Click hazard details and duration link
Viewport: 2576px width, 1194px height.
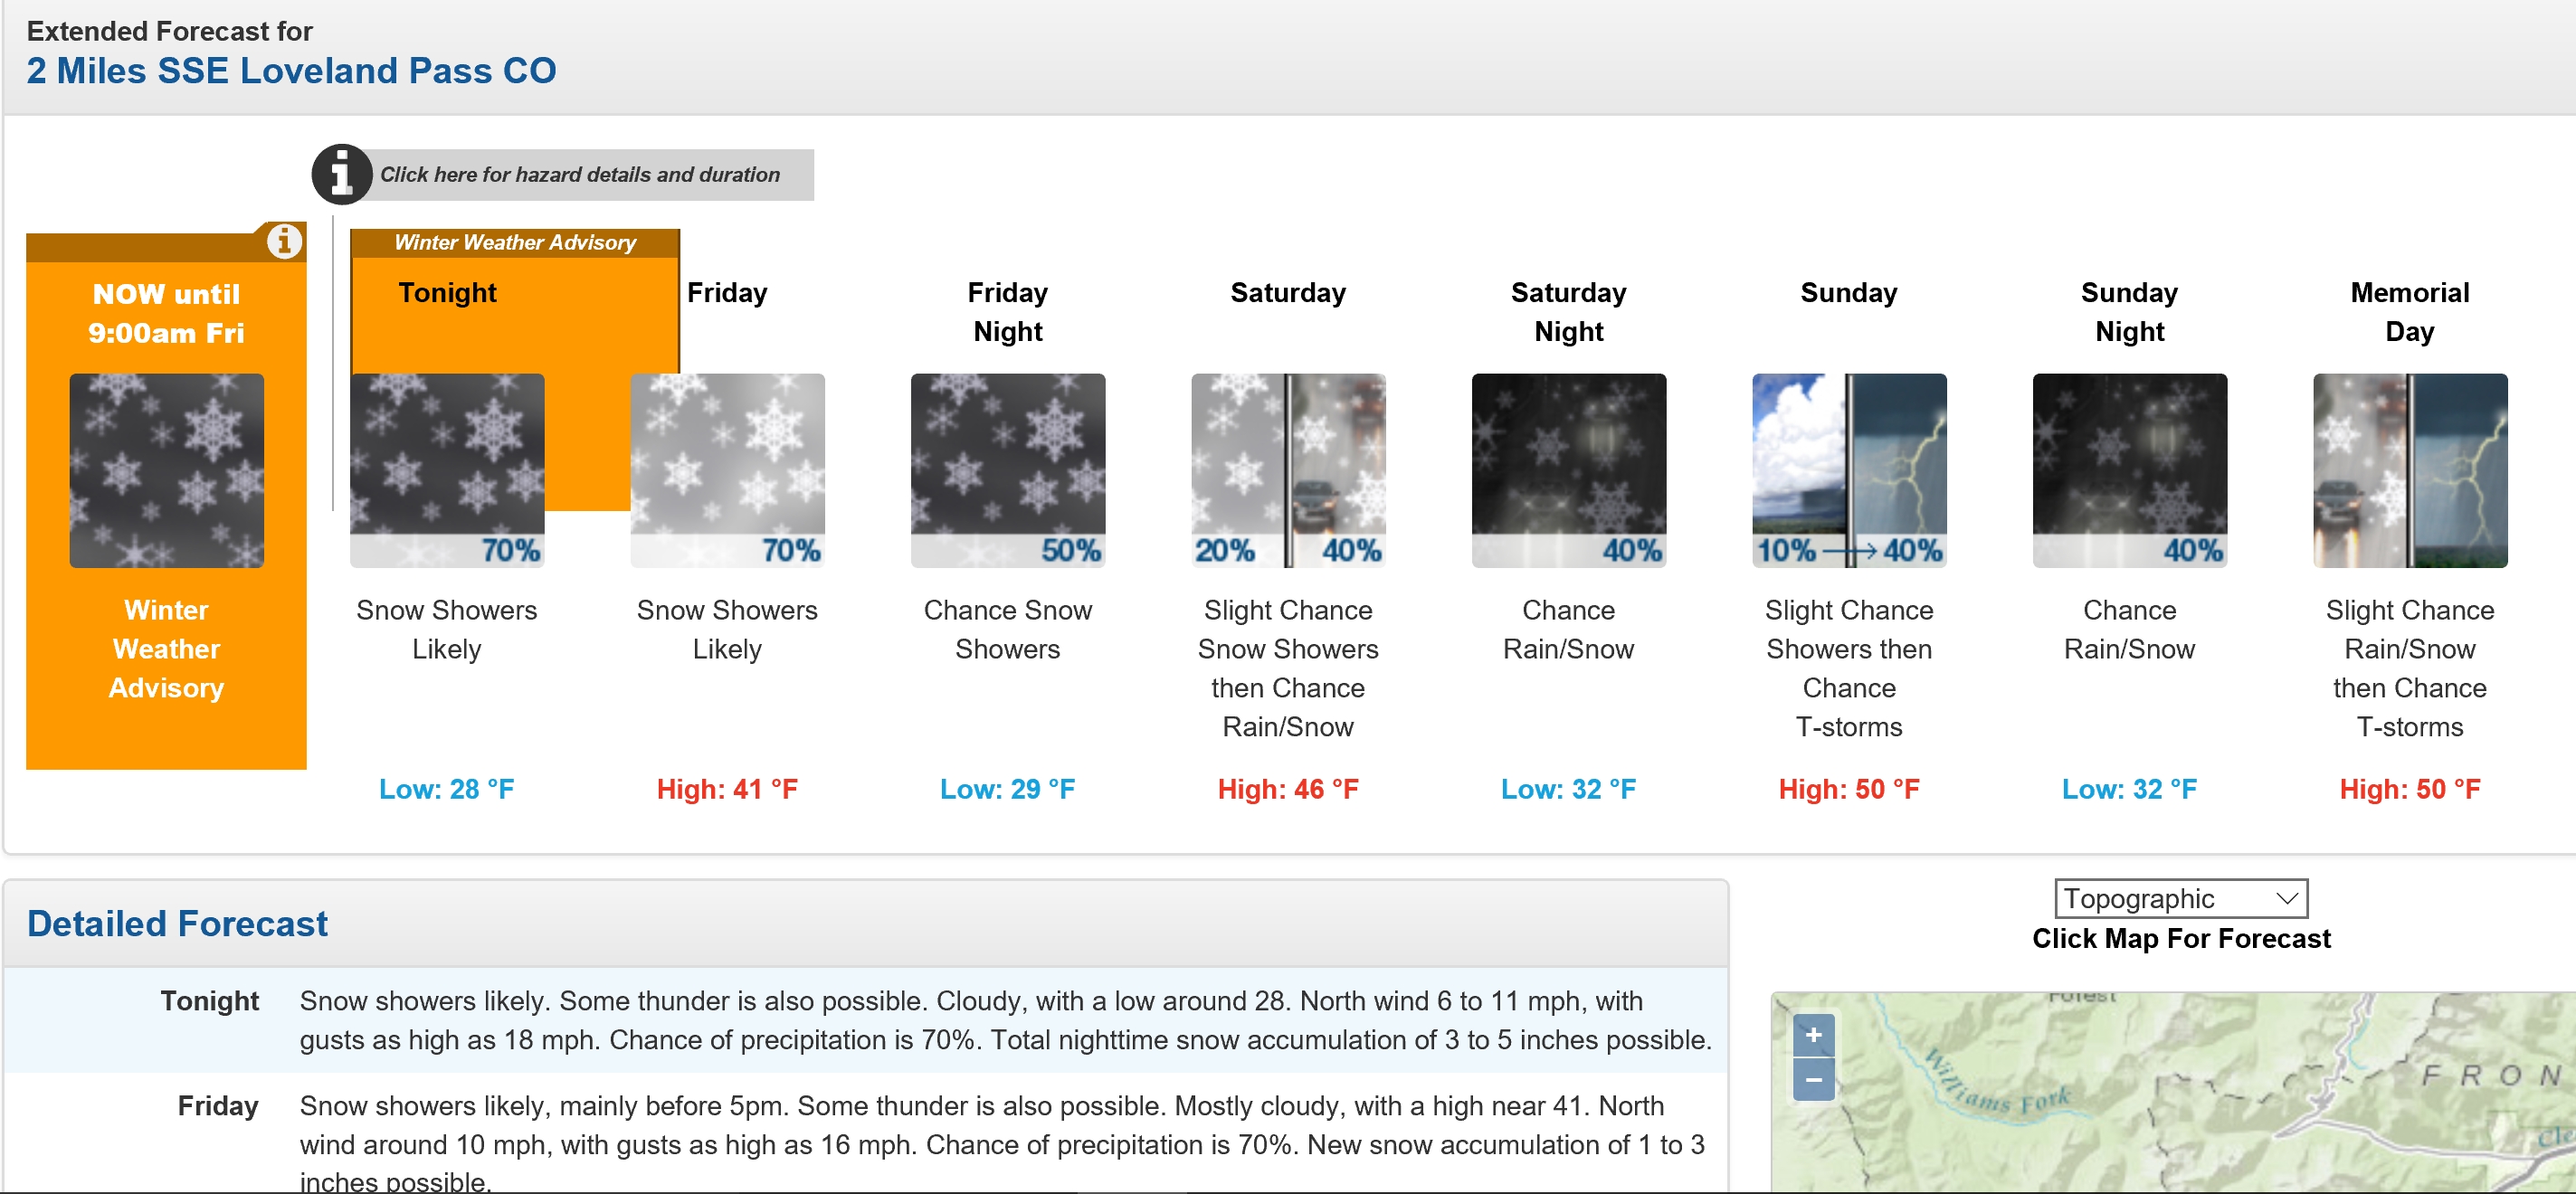coord(580,175)
